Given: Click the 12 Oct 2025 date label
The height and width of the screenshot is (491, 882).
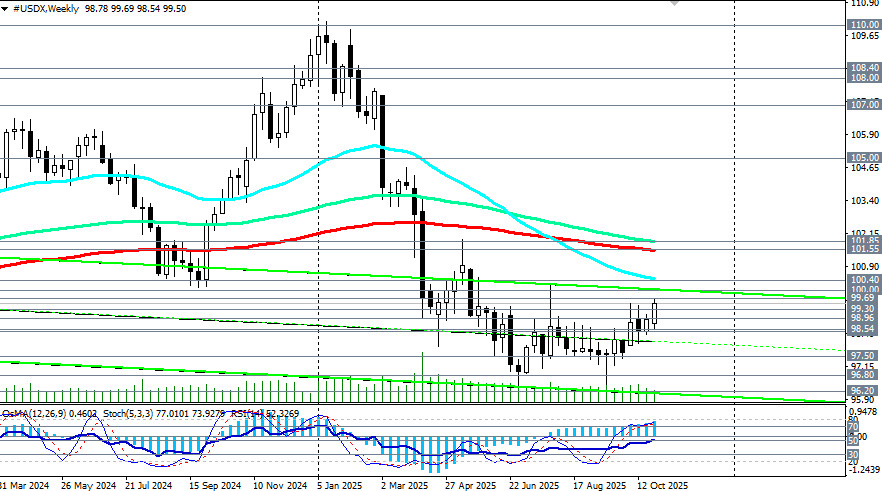Looking at the screenshot, I should point(663,485).
